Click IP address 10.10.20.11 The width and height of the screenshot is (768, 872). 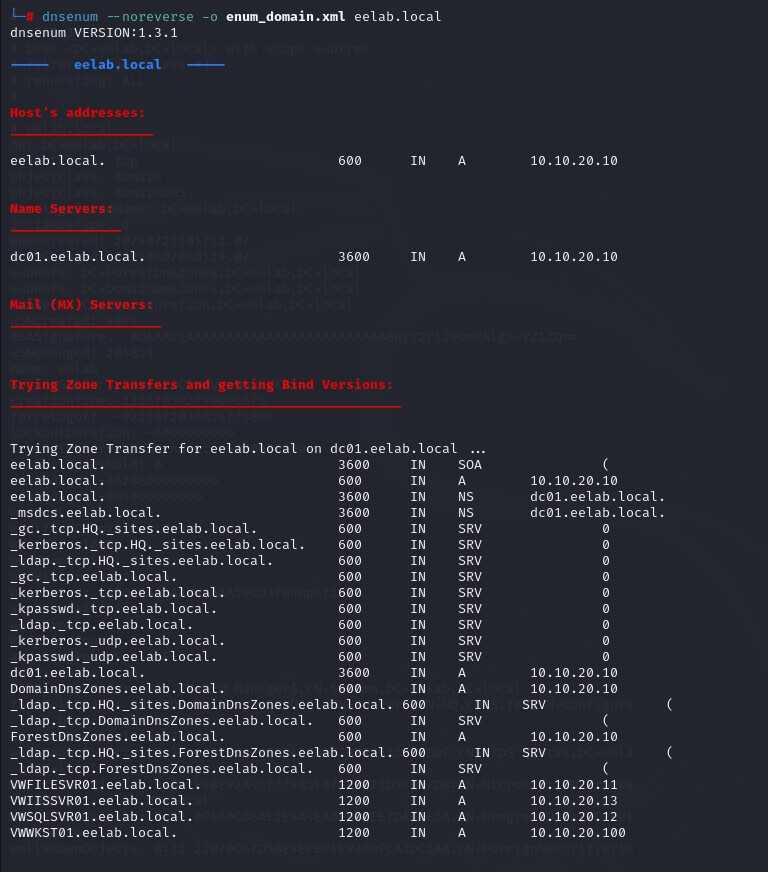[x=574, y=785]
